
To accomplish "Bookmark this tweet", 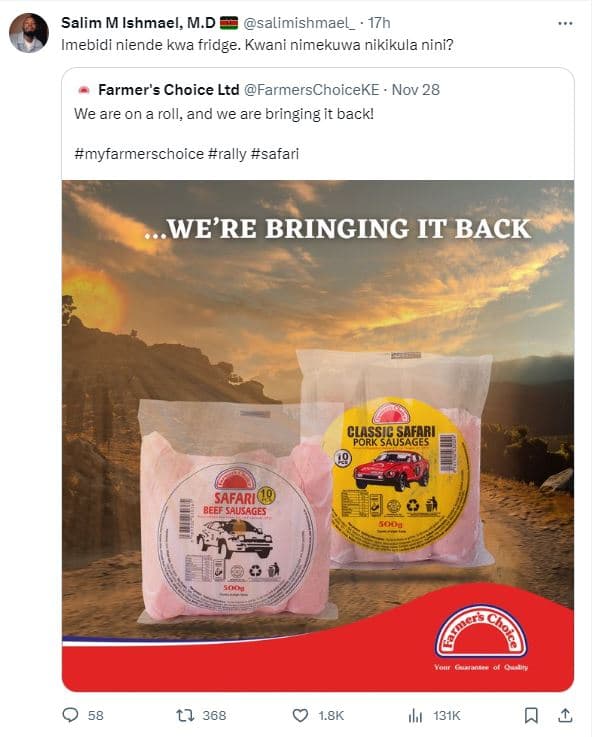I will tap(531, 715).
